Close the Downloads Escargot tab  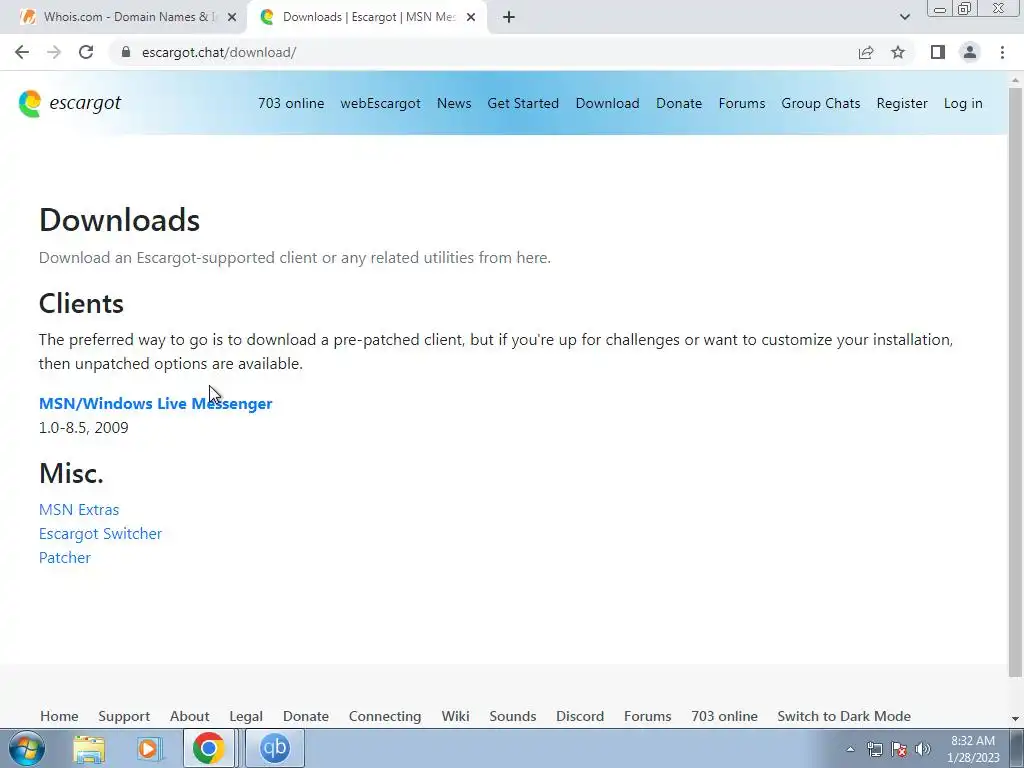point(471,17)
